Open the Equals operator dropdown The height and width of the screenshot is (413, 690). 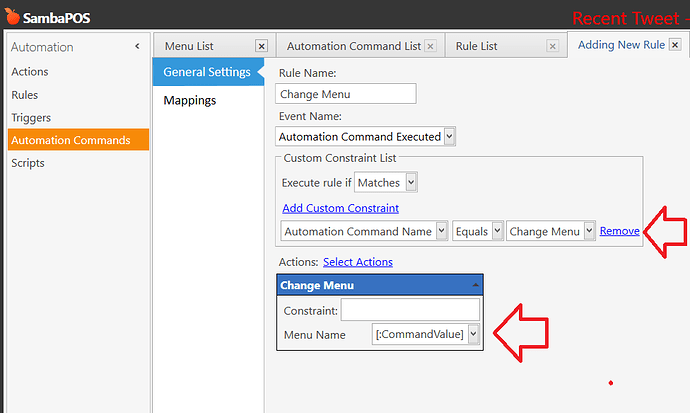pyautogui.click(x=496, y=231)
